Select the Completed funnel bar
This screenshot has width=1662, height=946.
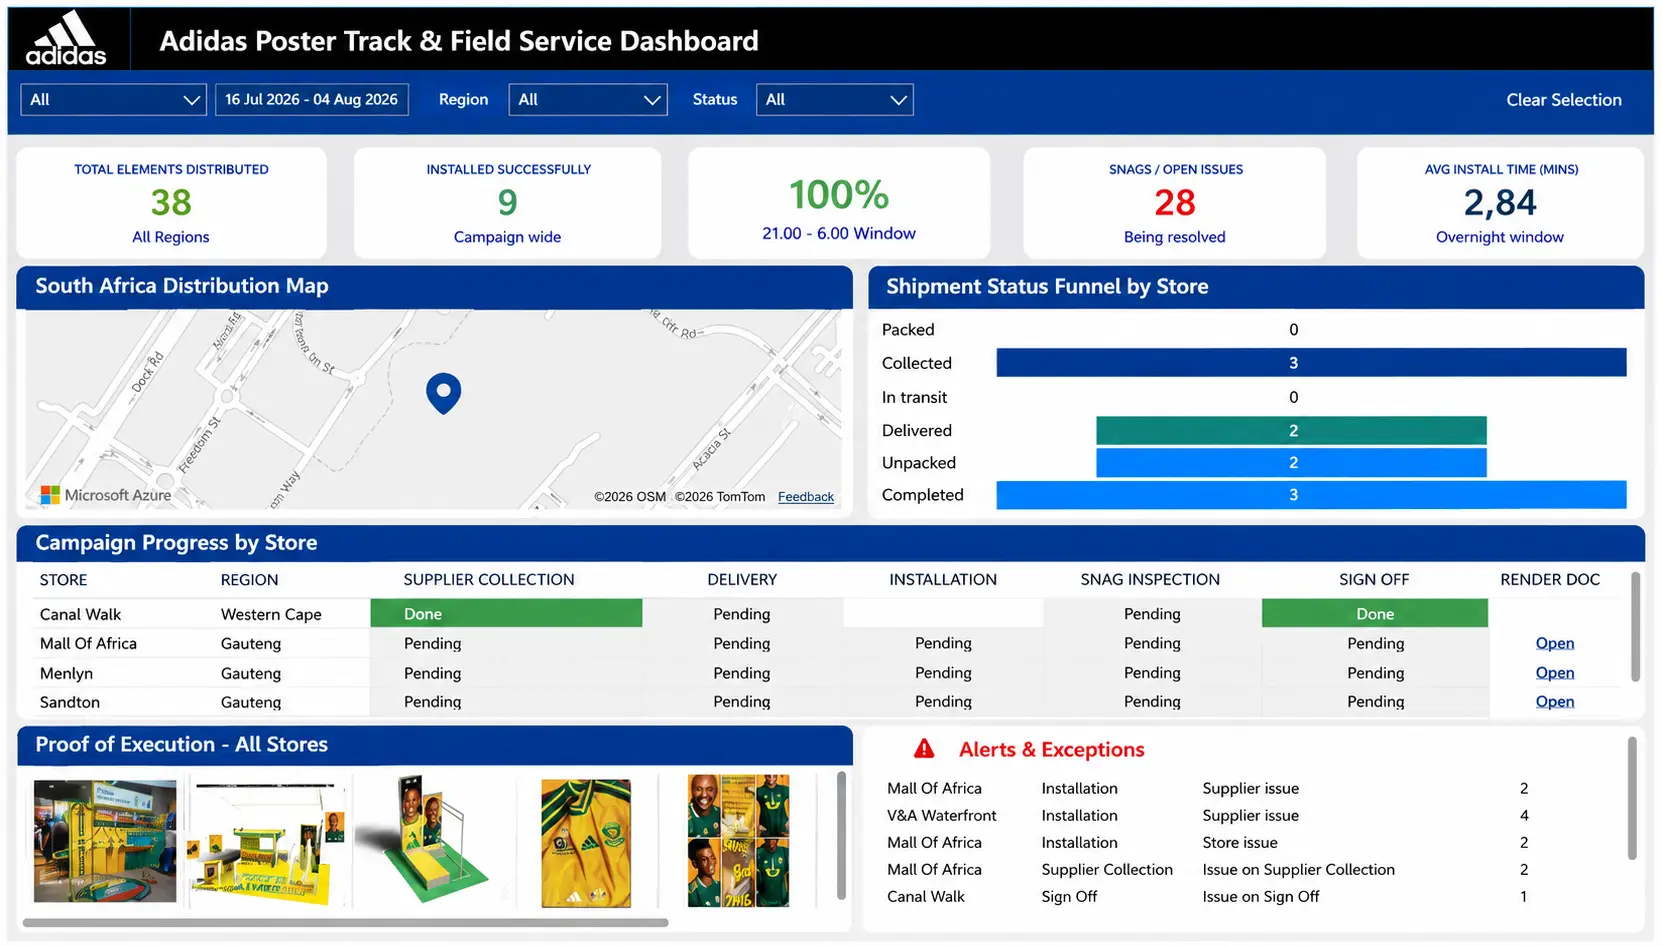pyautogui.click(x=1311, y=495)
